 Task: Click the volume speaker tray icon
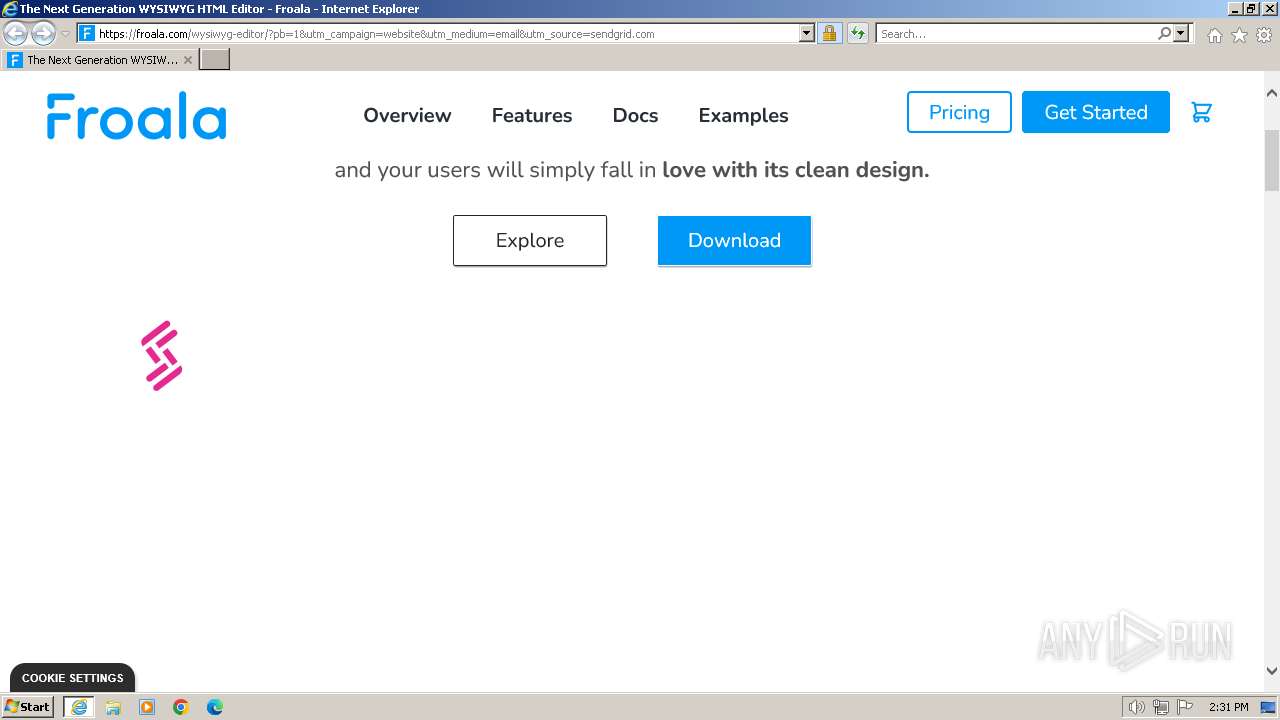(1137, 707)
